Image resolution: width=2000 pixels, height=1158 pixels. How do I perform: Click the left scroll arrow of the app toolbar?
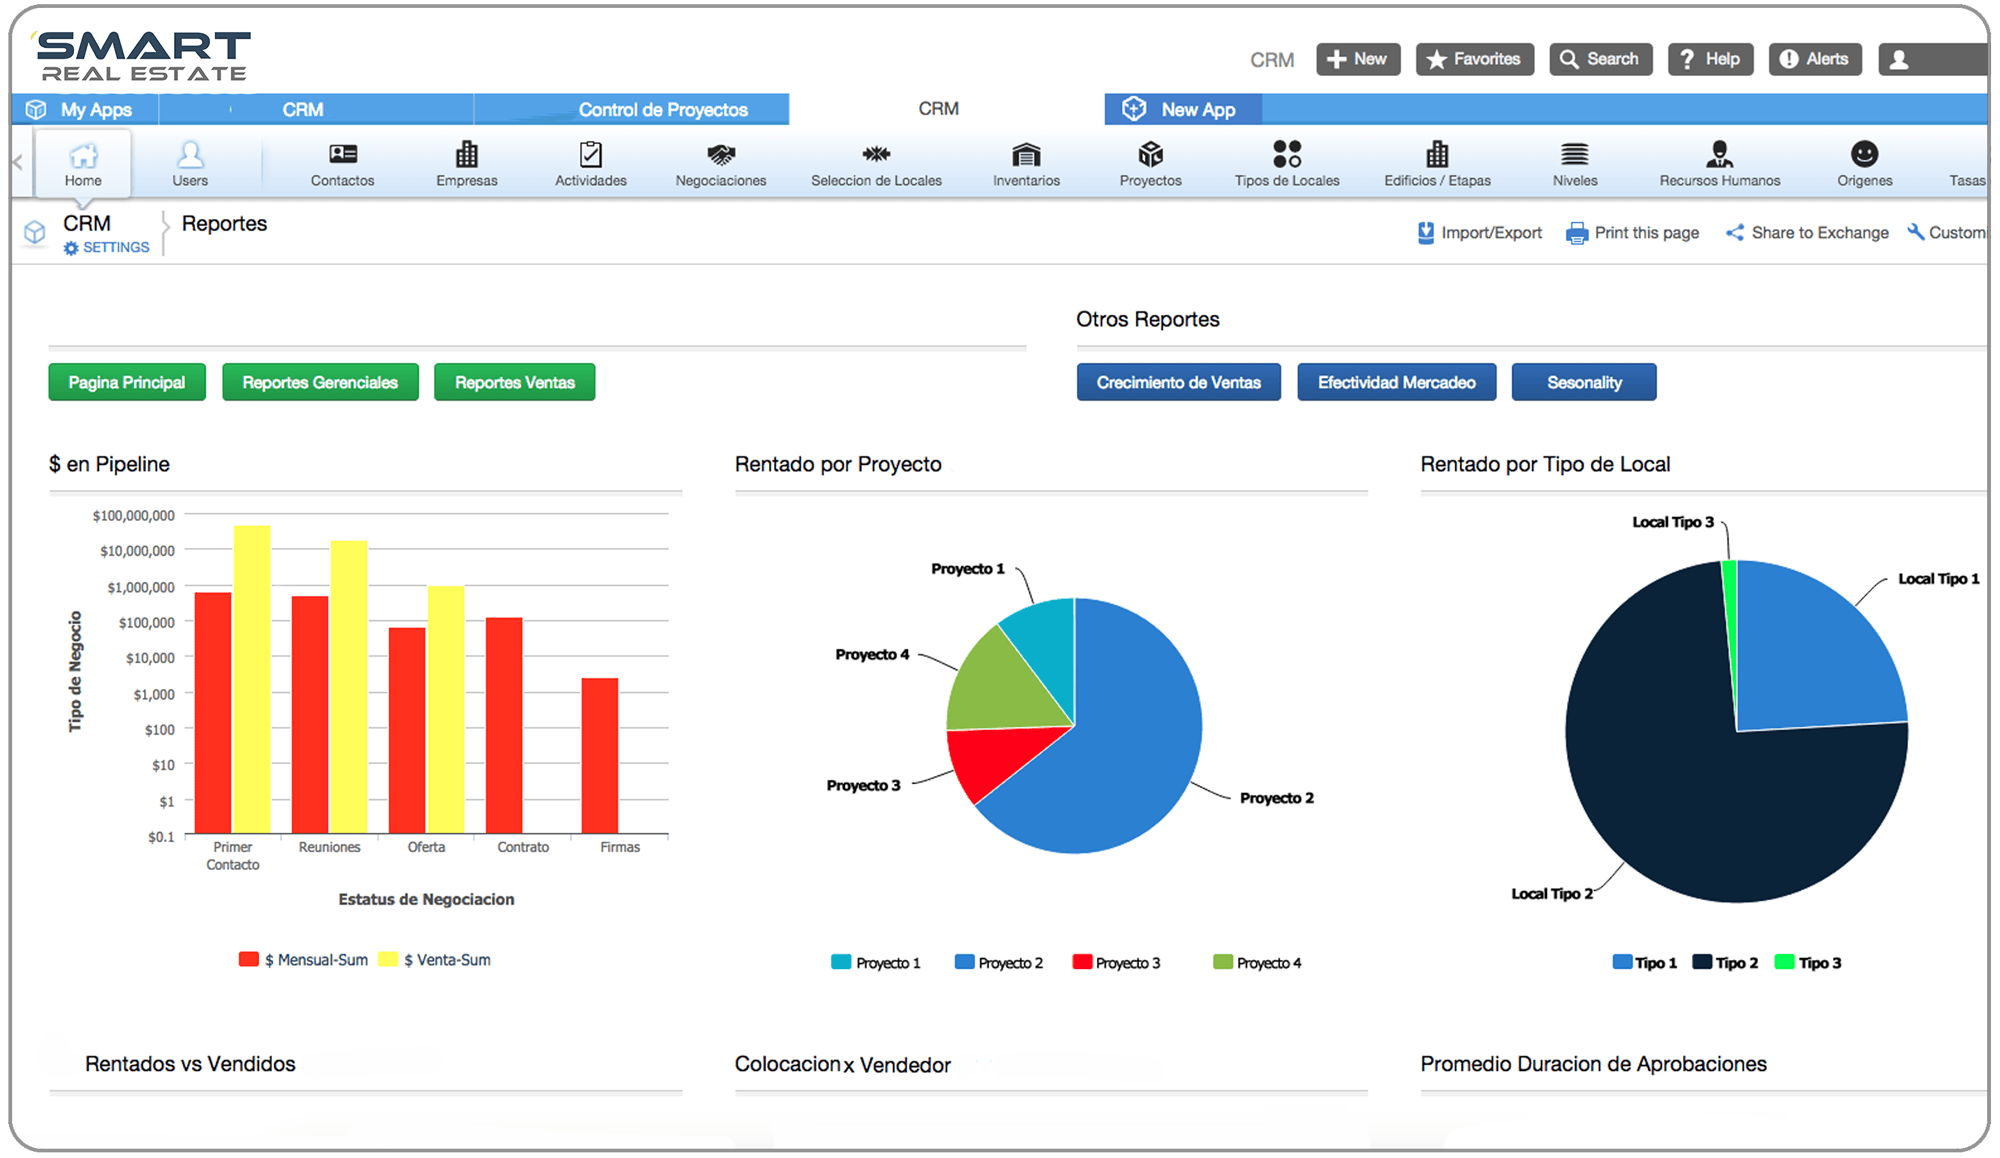(x=17, y=161)
